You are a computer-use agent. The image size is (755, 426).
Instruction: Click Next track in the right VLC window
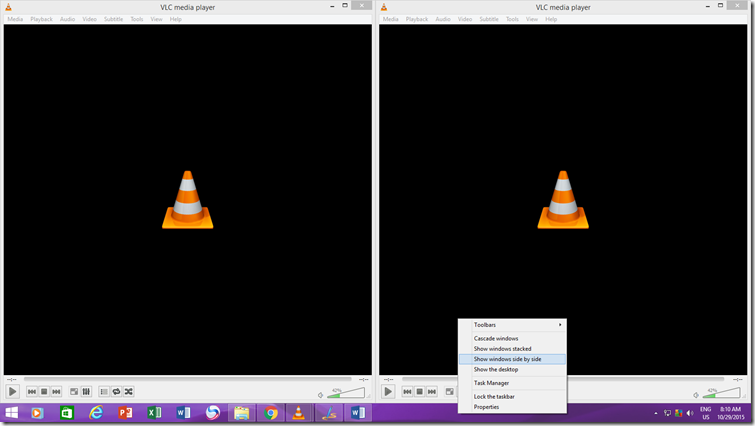tap(432, 392)
